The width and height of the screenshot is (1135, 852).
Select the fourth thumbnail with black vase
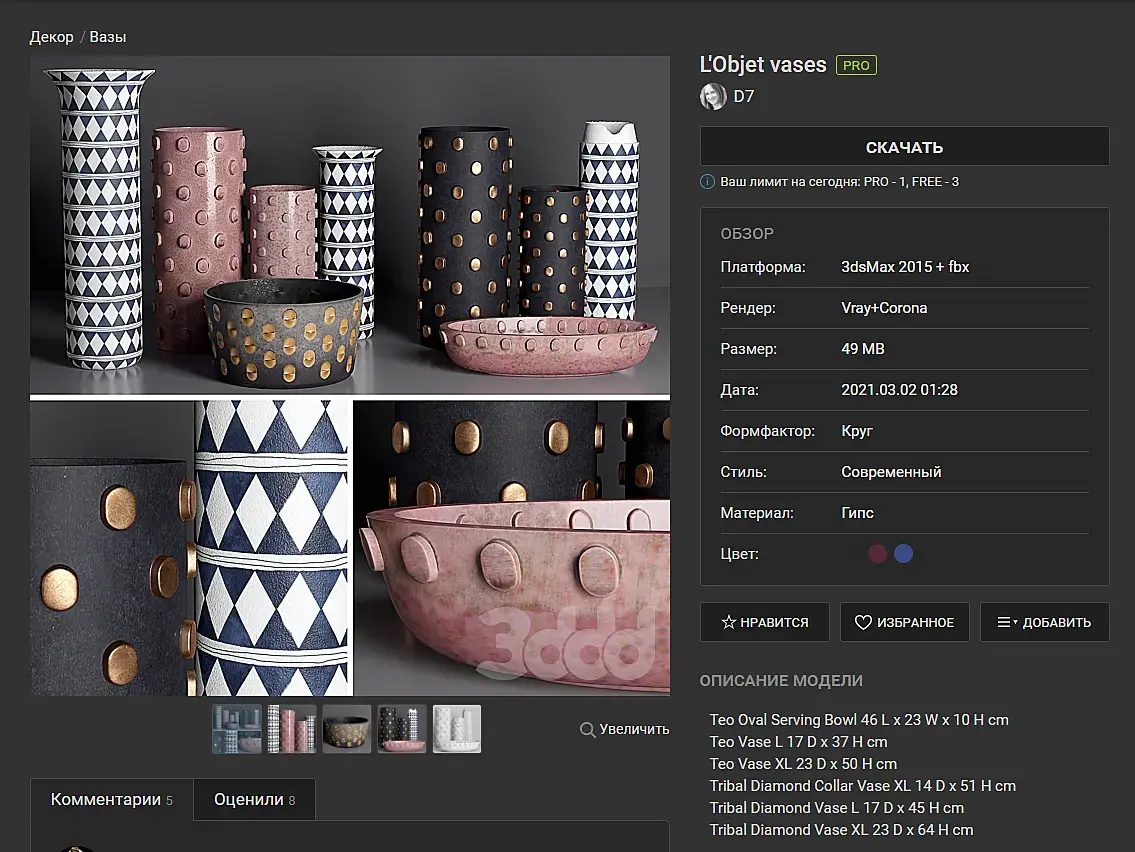[402, 729]
